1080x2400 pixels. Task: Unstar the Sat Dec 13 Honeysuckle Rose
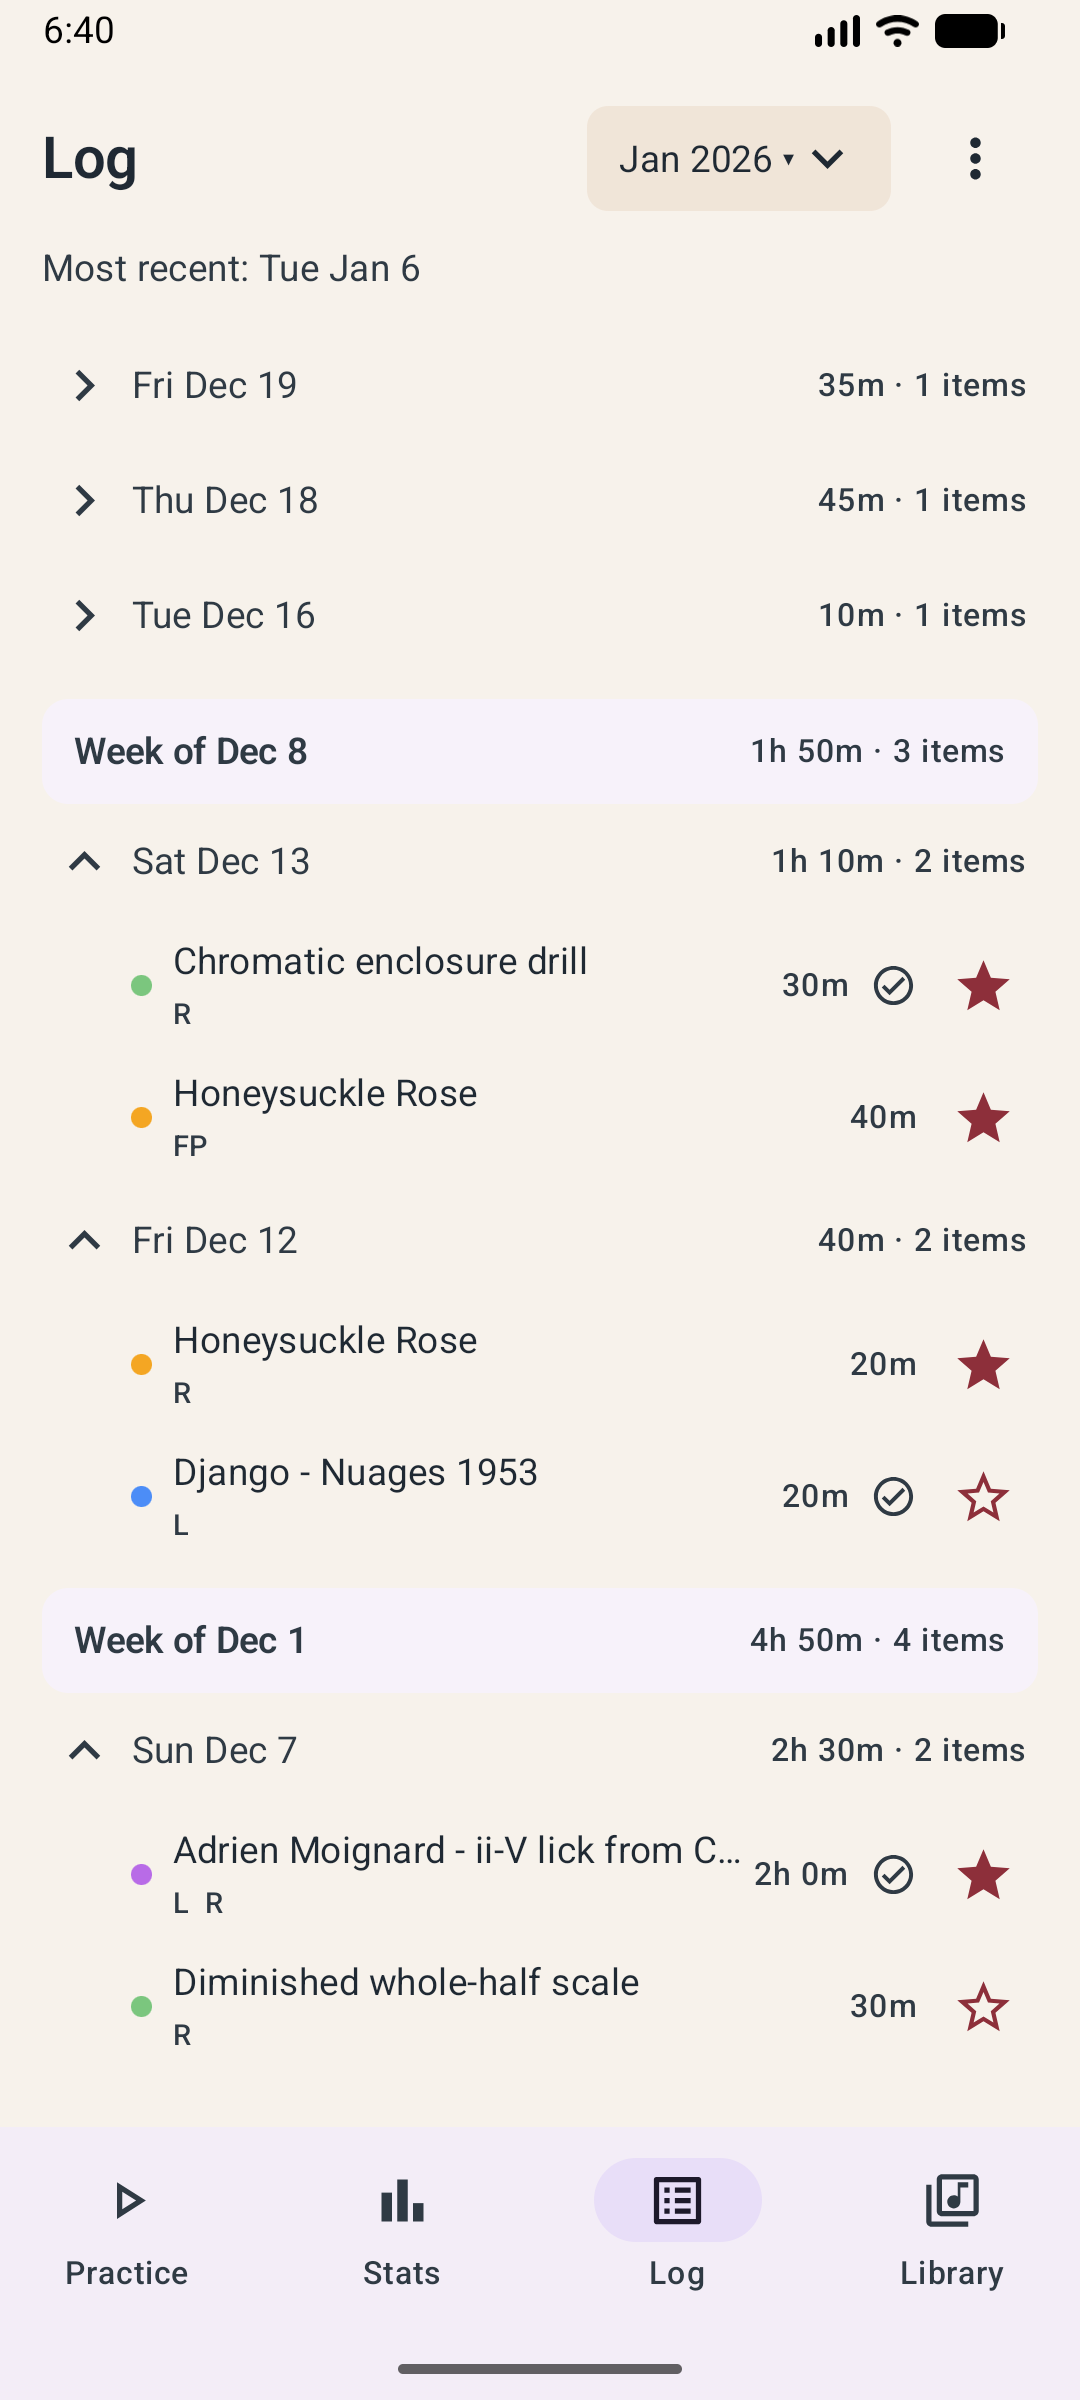(983, 1118)
